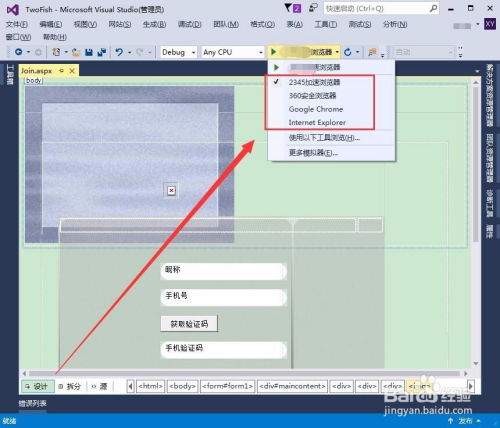Switch to the Source view tab

point(100,386)
